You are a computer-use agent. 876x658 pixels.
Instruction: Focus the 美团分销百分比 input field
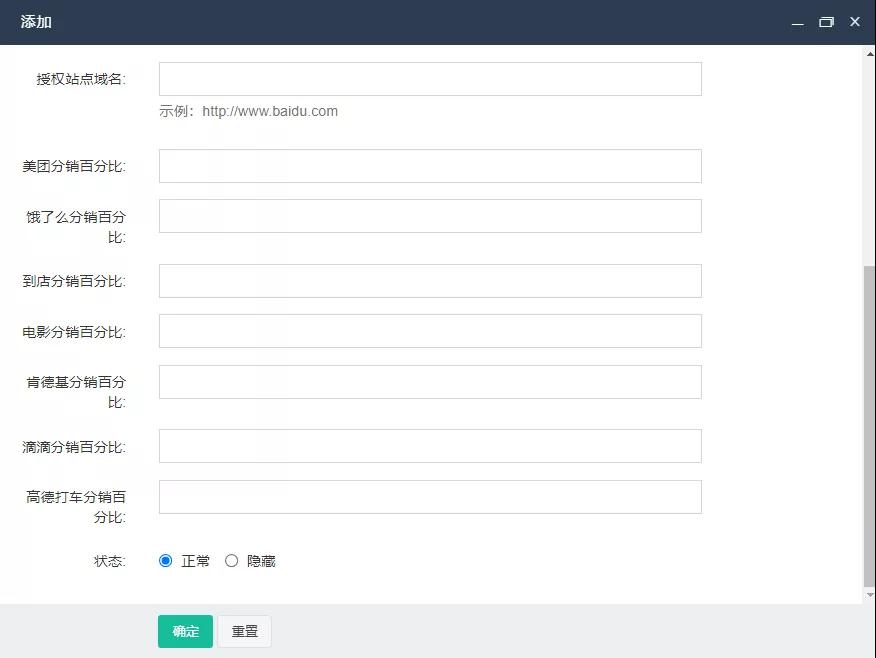(430, 166)
